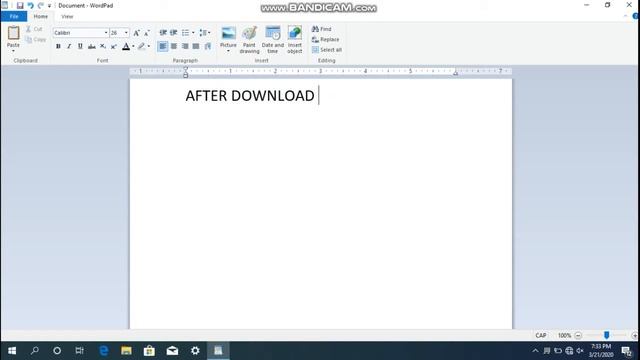Show hidden system tray icons
This screenshot has height=360, width=640.
(x=536, y=351)
